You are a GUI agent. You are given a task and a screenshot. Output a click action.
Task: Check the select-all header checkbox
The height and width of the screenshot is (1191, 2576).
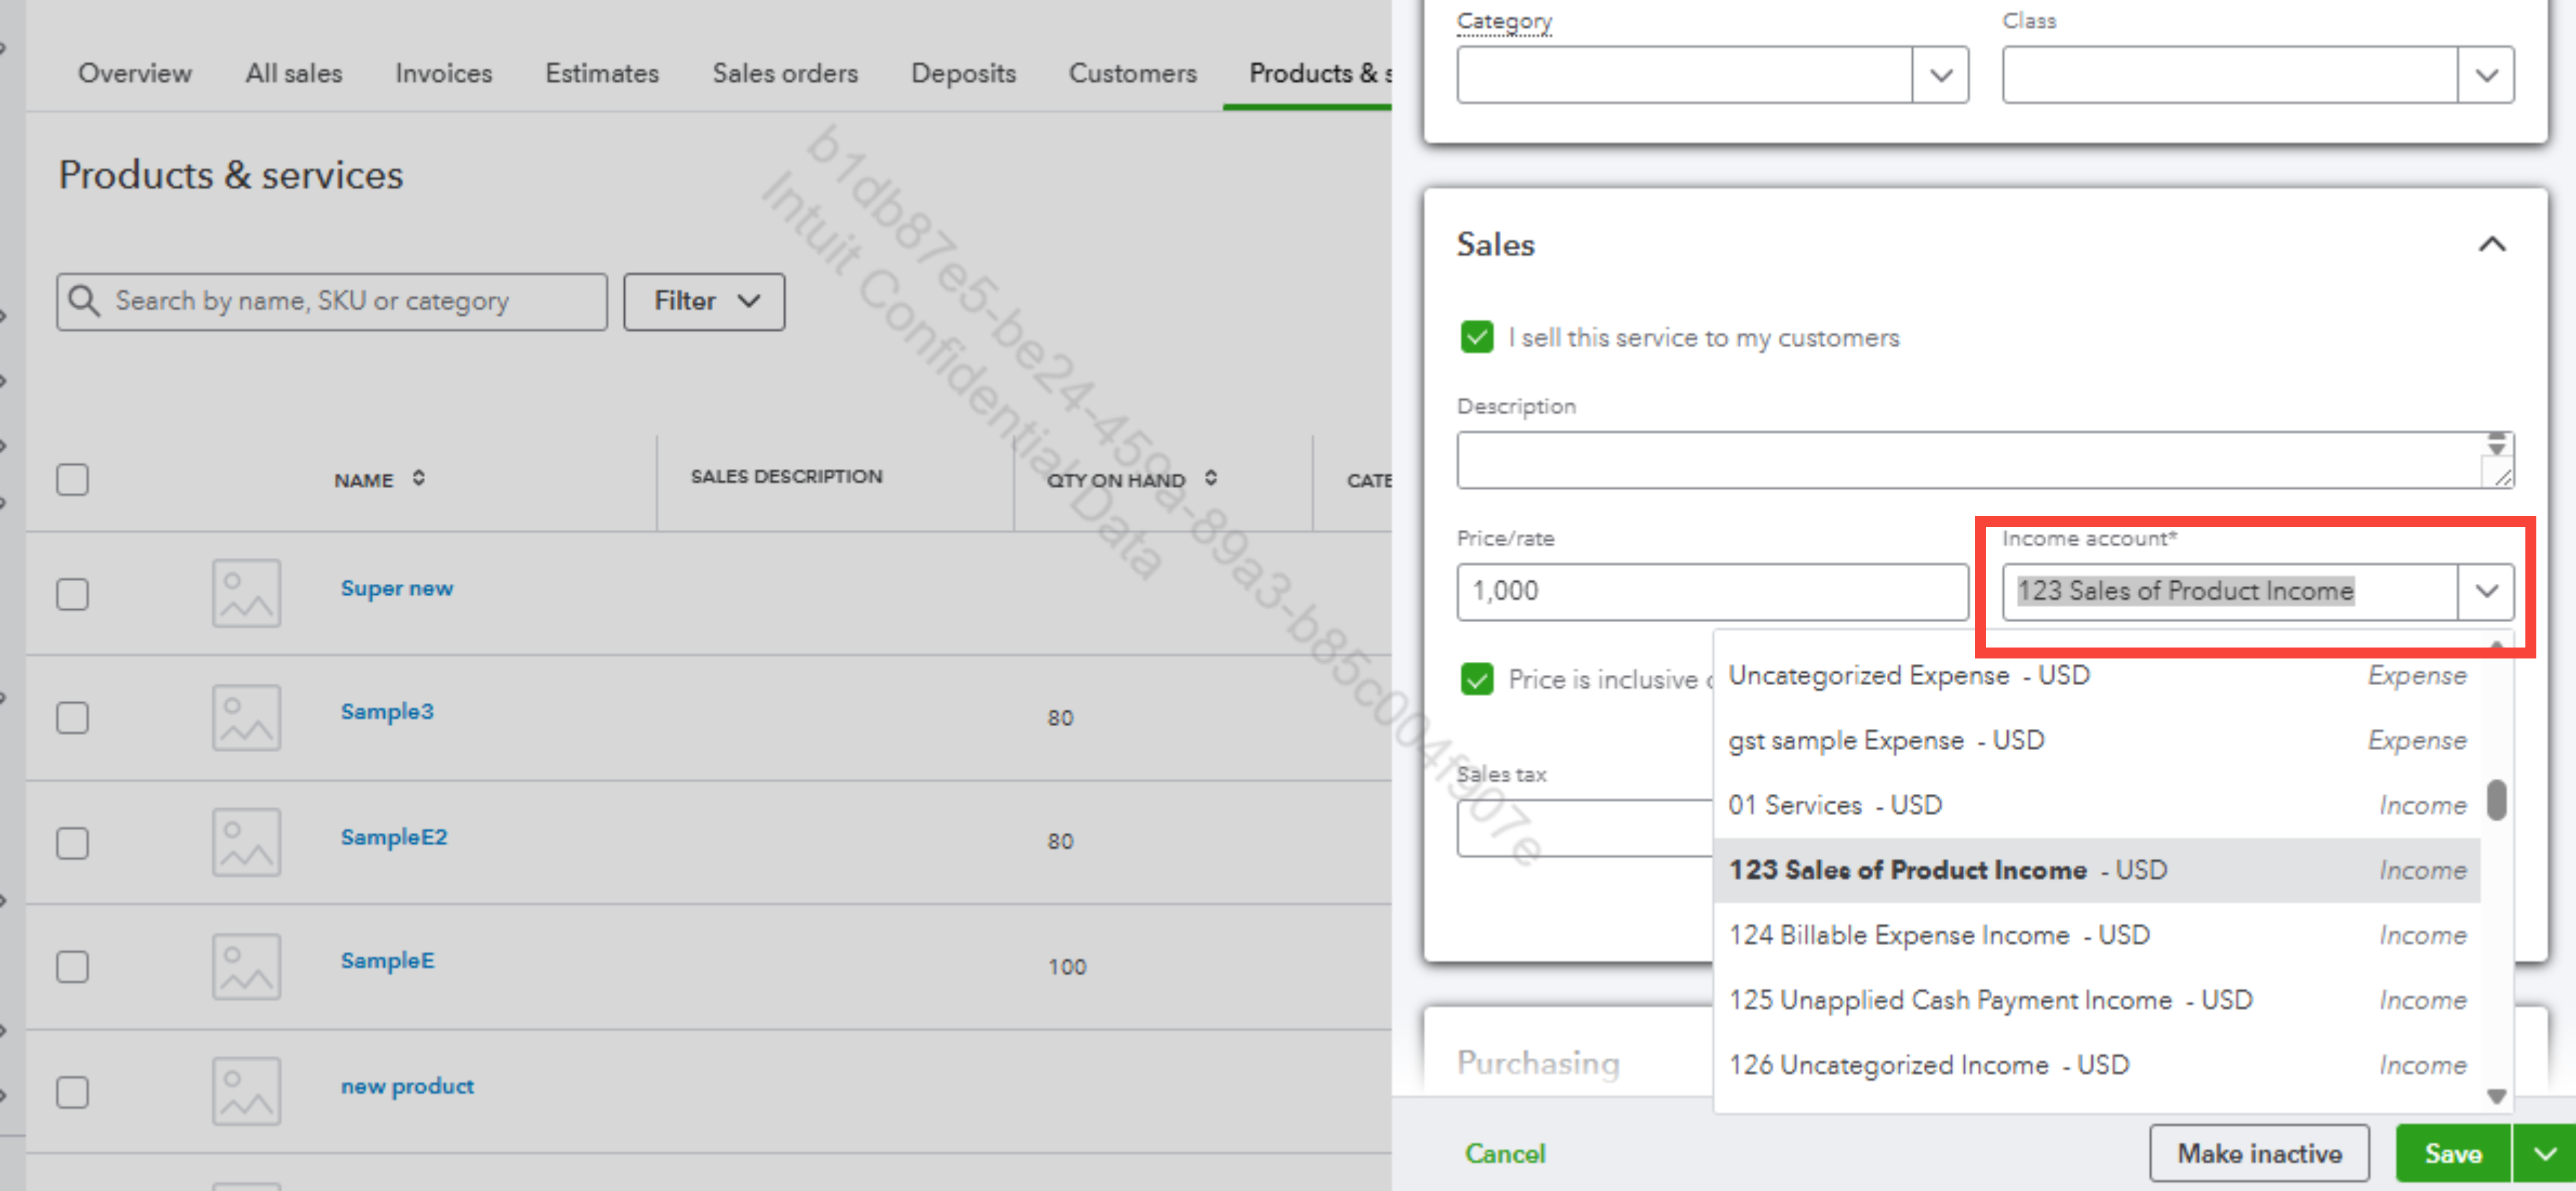point(72,479)
